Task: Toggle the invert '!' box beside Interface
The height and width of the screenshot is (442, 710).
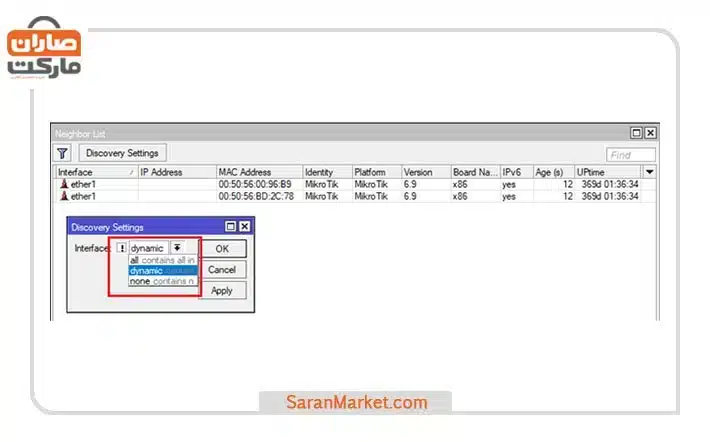Action: [121, 248]
